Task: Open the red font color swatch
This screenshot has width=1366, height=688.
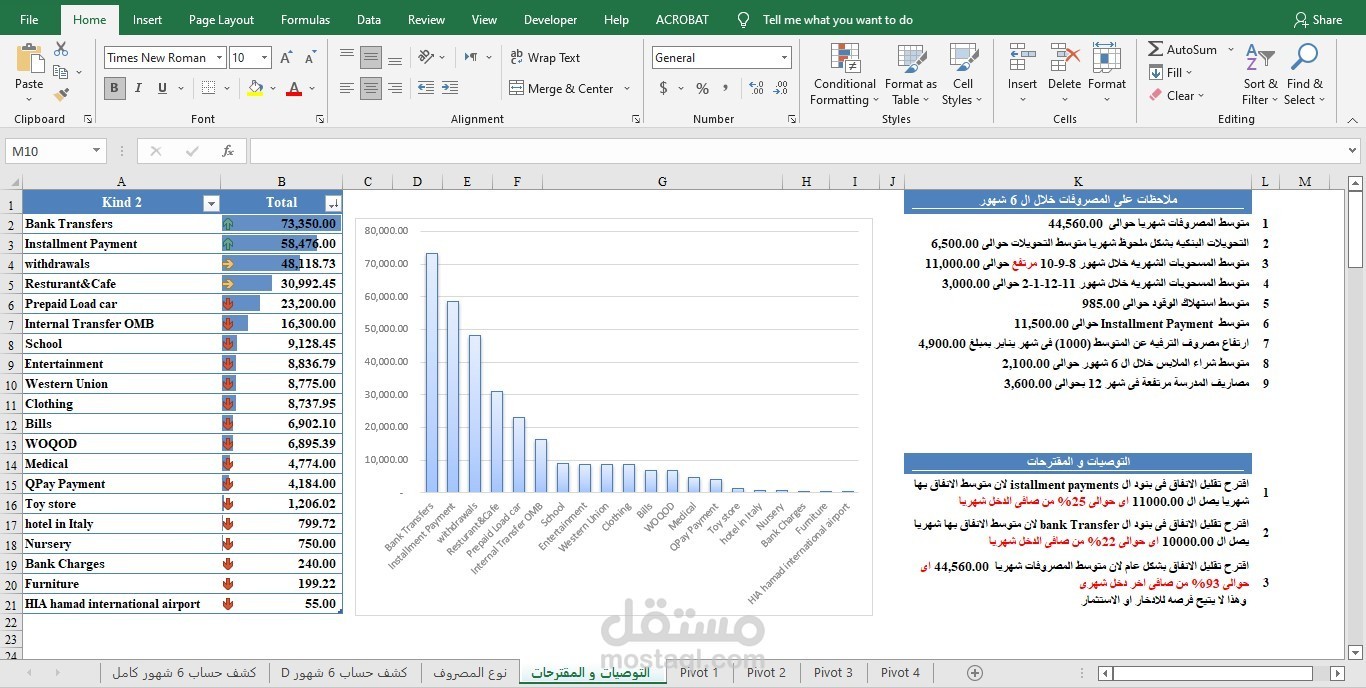Action: [x=293, y=89]
